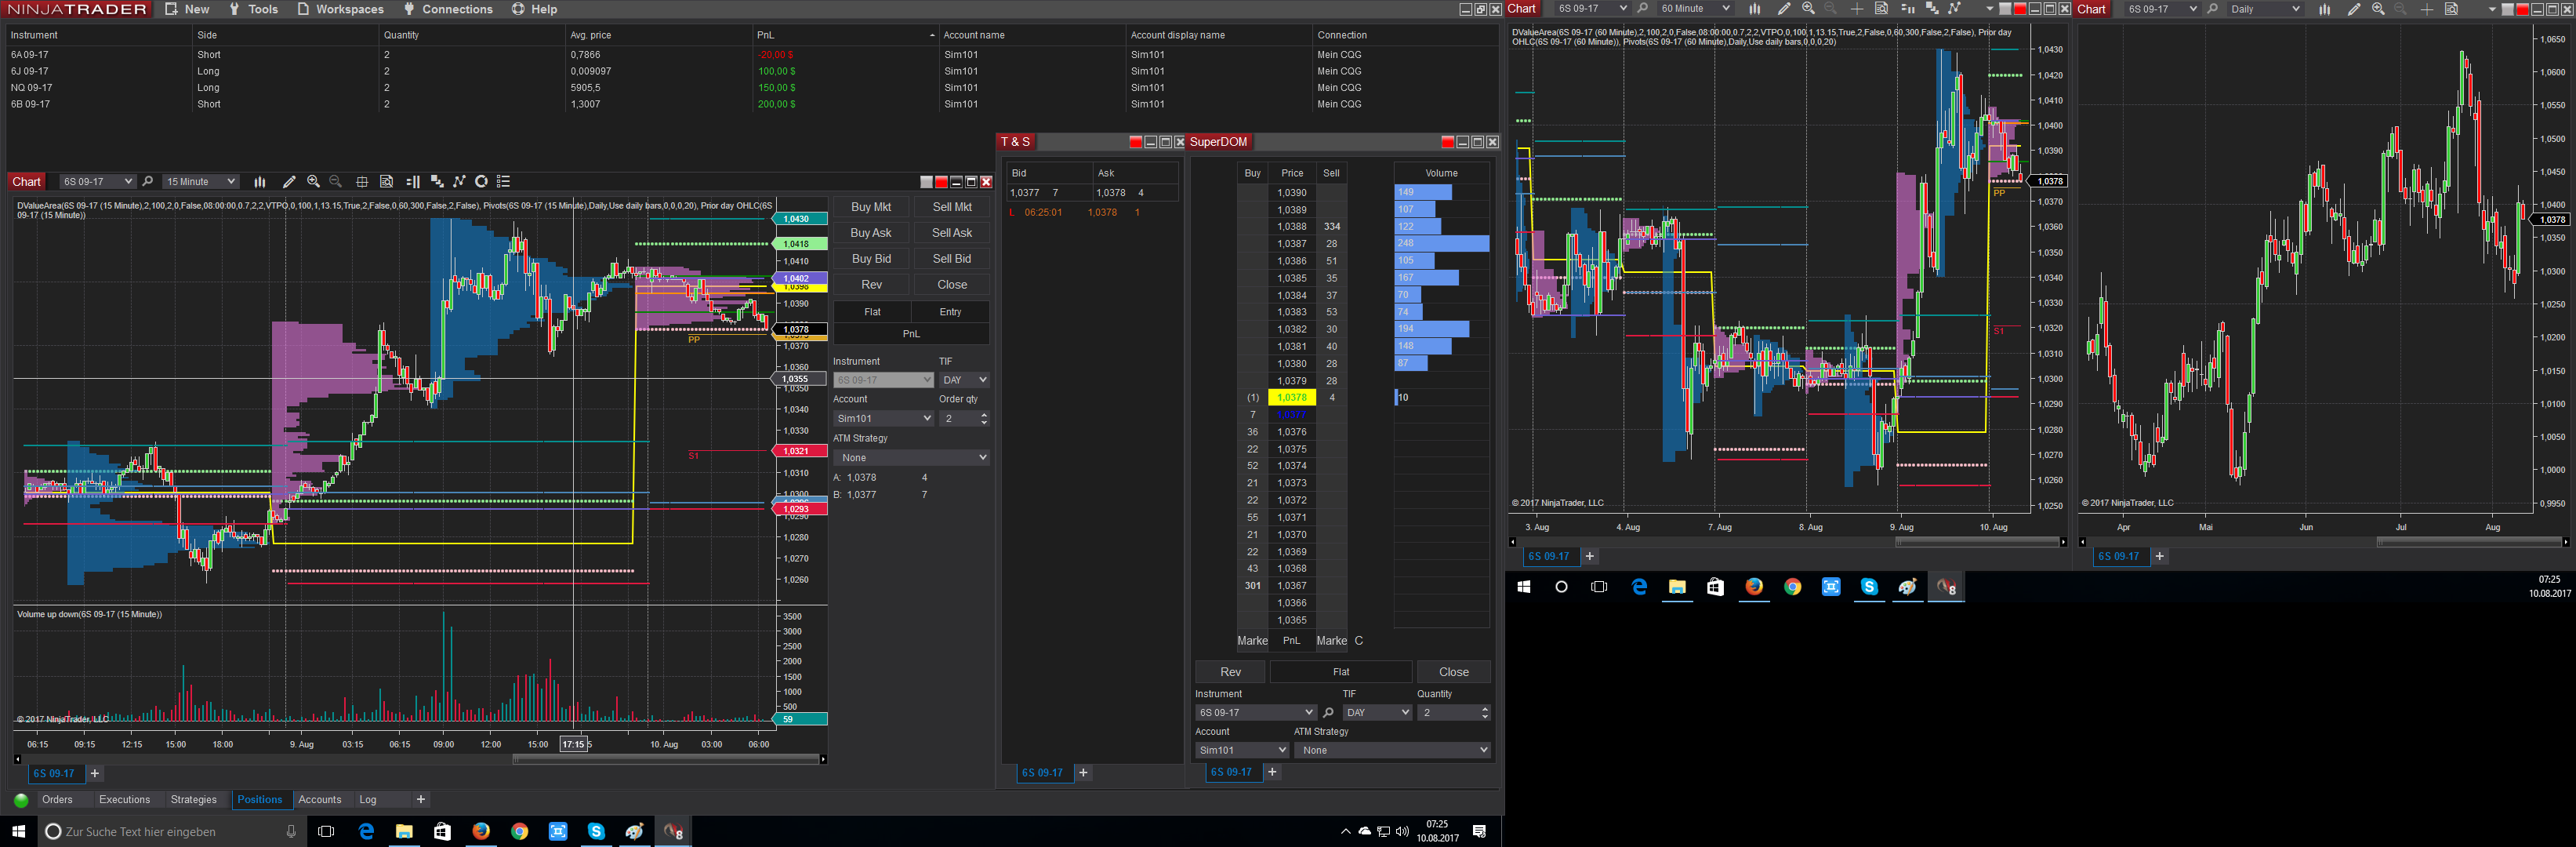Screen dimensions: 2576x847
Task: Open the Tools menu
Action: coord(253,9)
